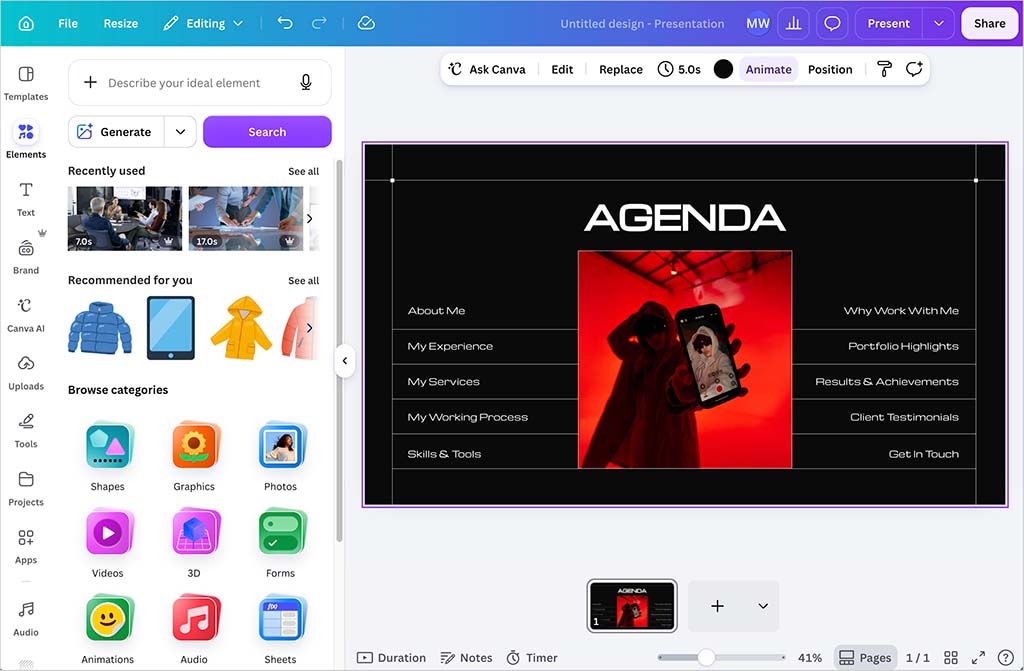Browse the Graphics category

point(194,457)
